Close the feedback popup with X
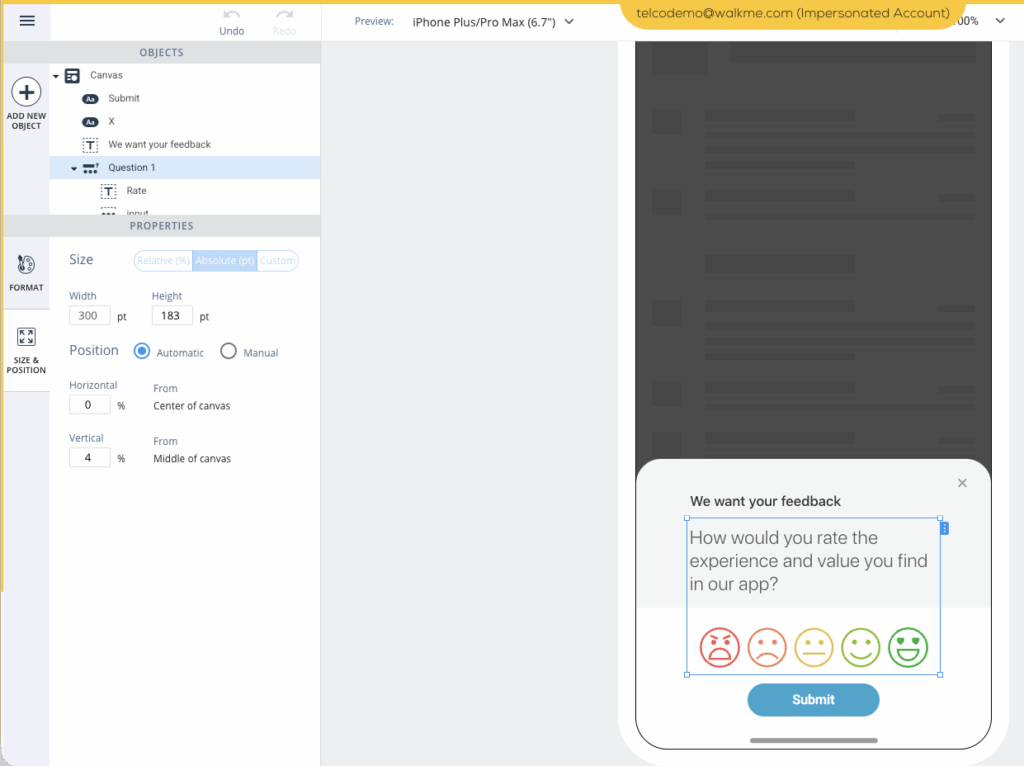Image resolution: width=1024 pixels, height=766 pixels. click(x=962, y=483)
